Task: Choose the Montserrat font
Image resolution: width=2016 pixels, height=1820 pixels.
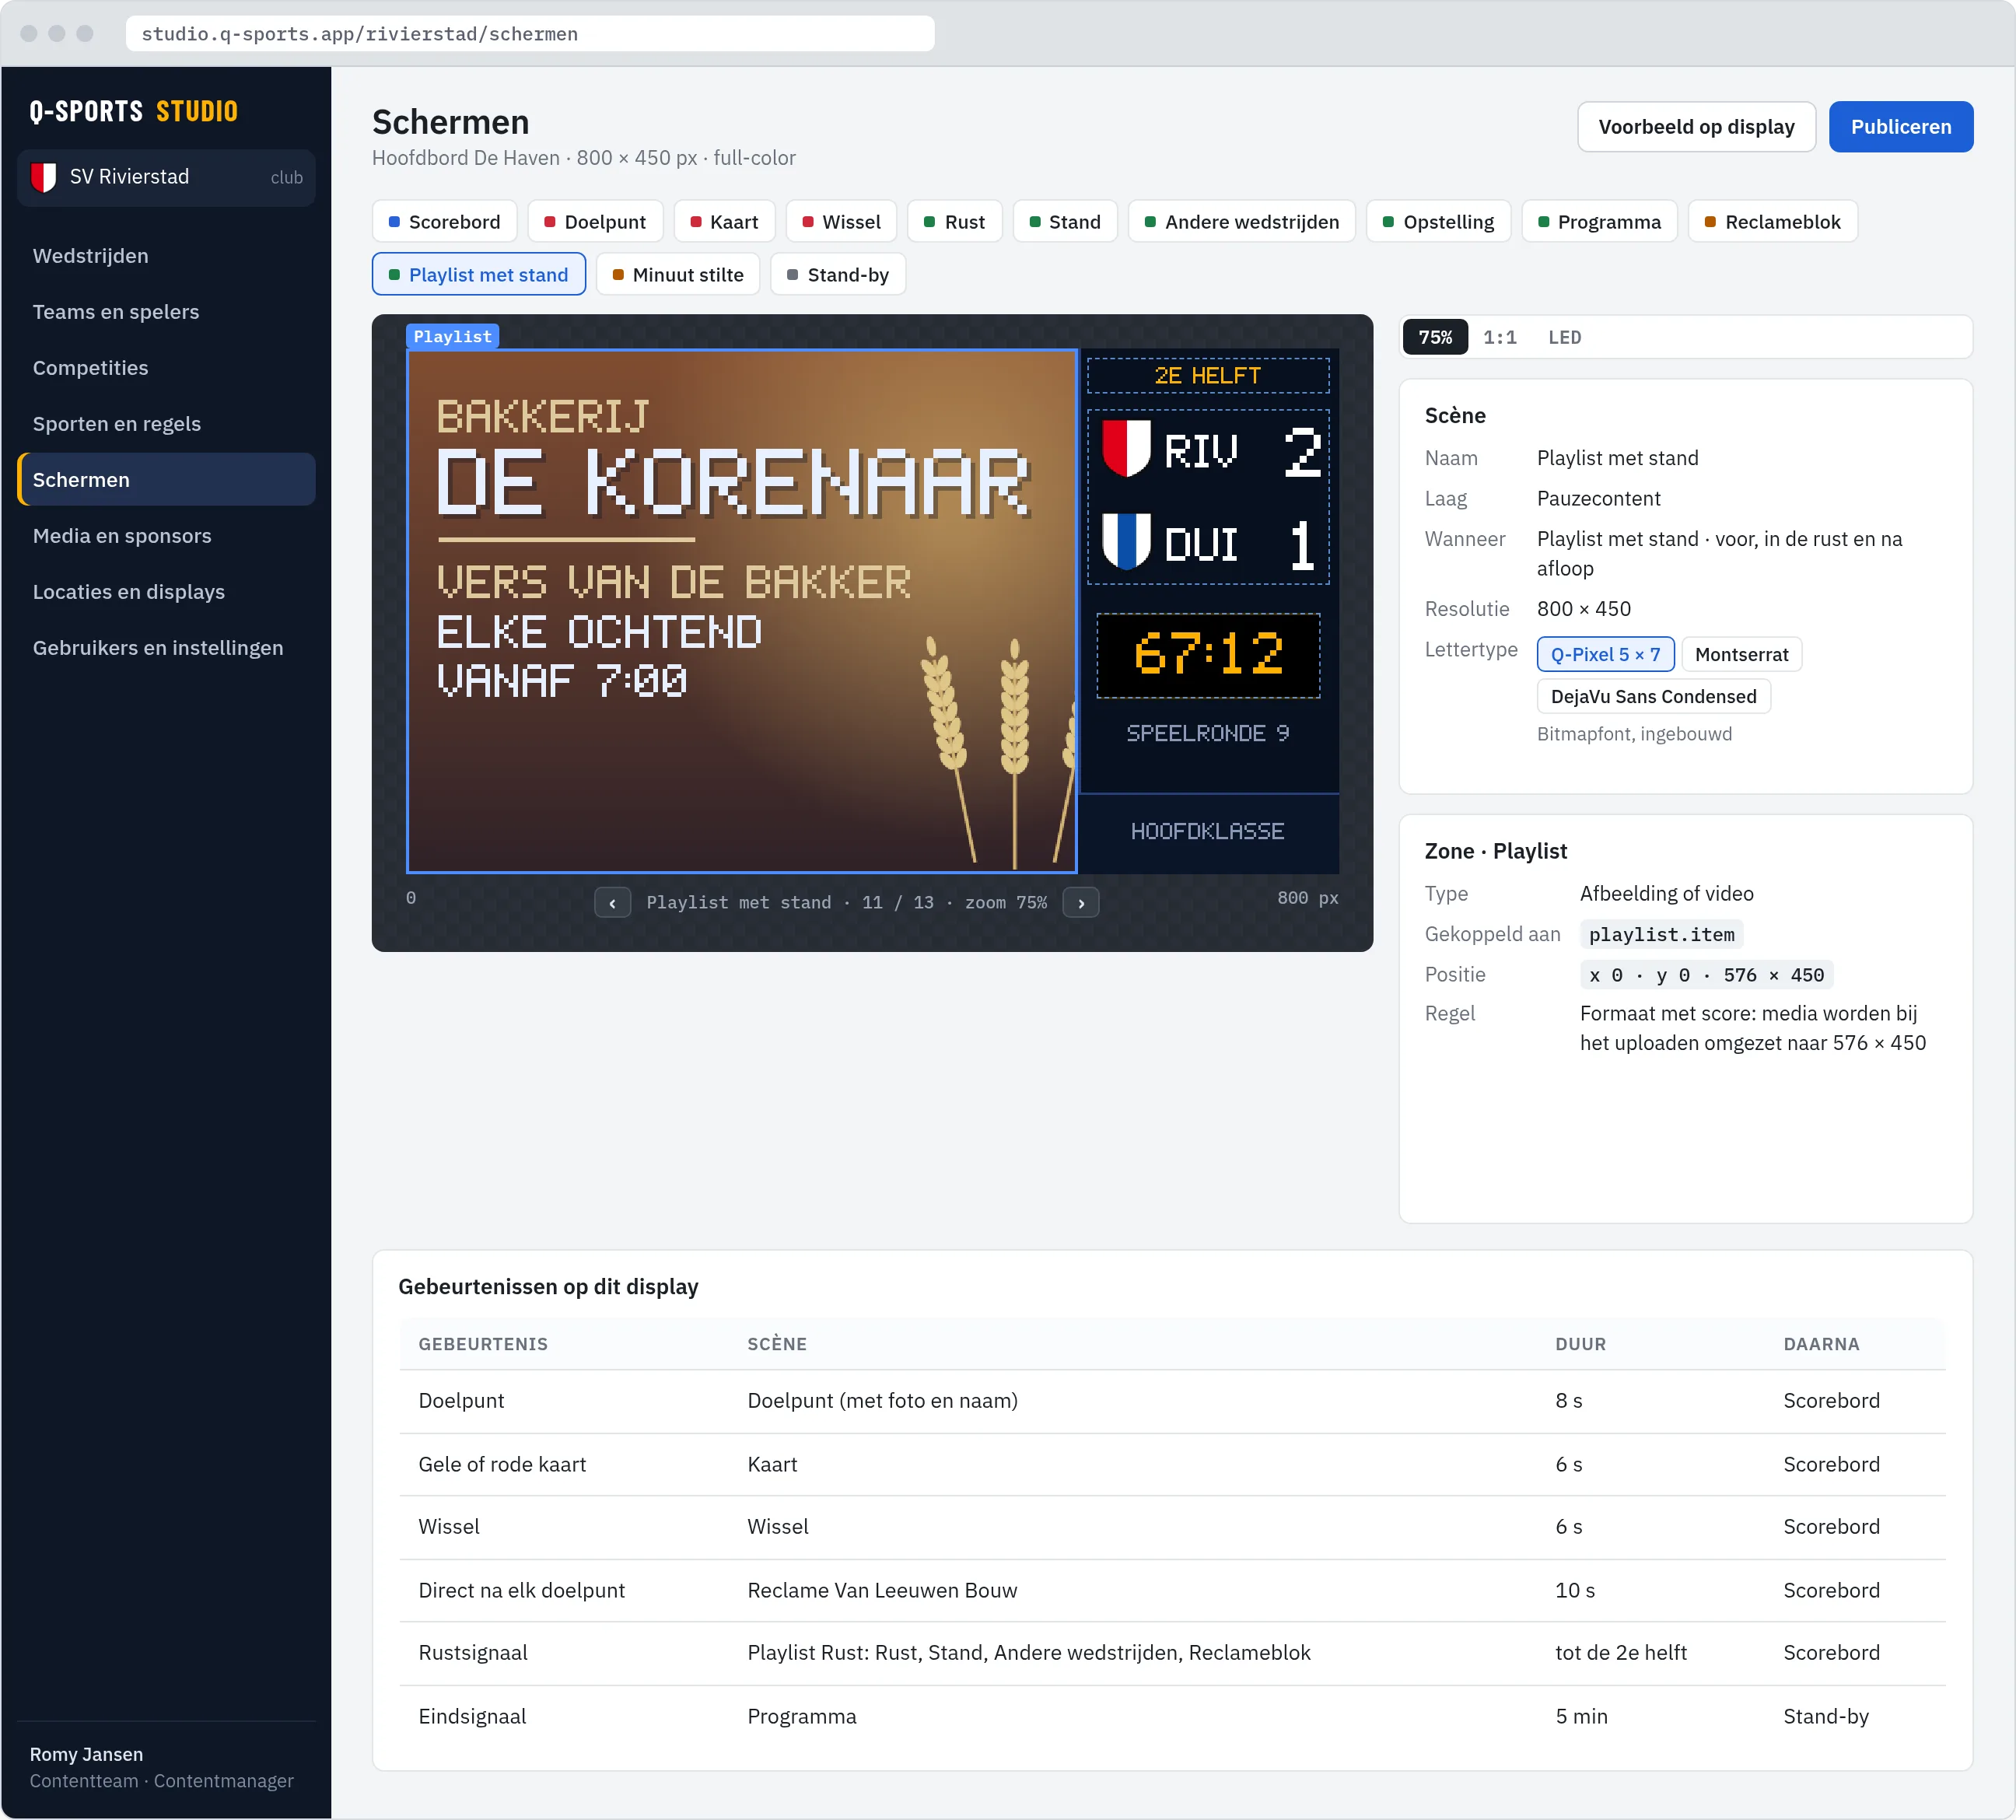Action: [1741, 655]
